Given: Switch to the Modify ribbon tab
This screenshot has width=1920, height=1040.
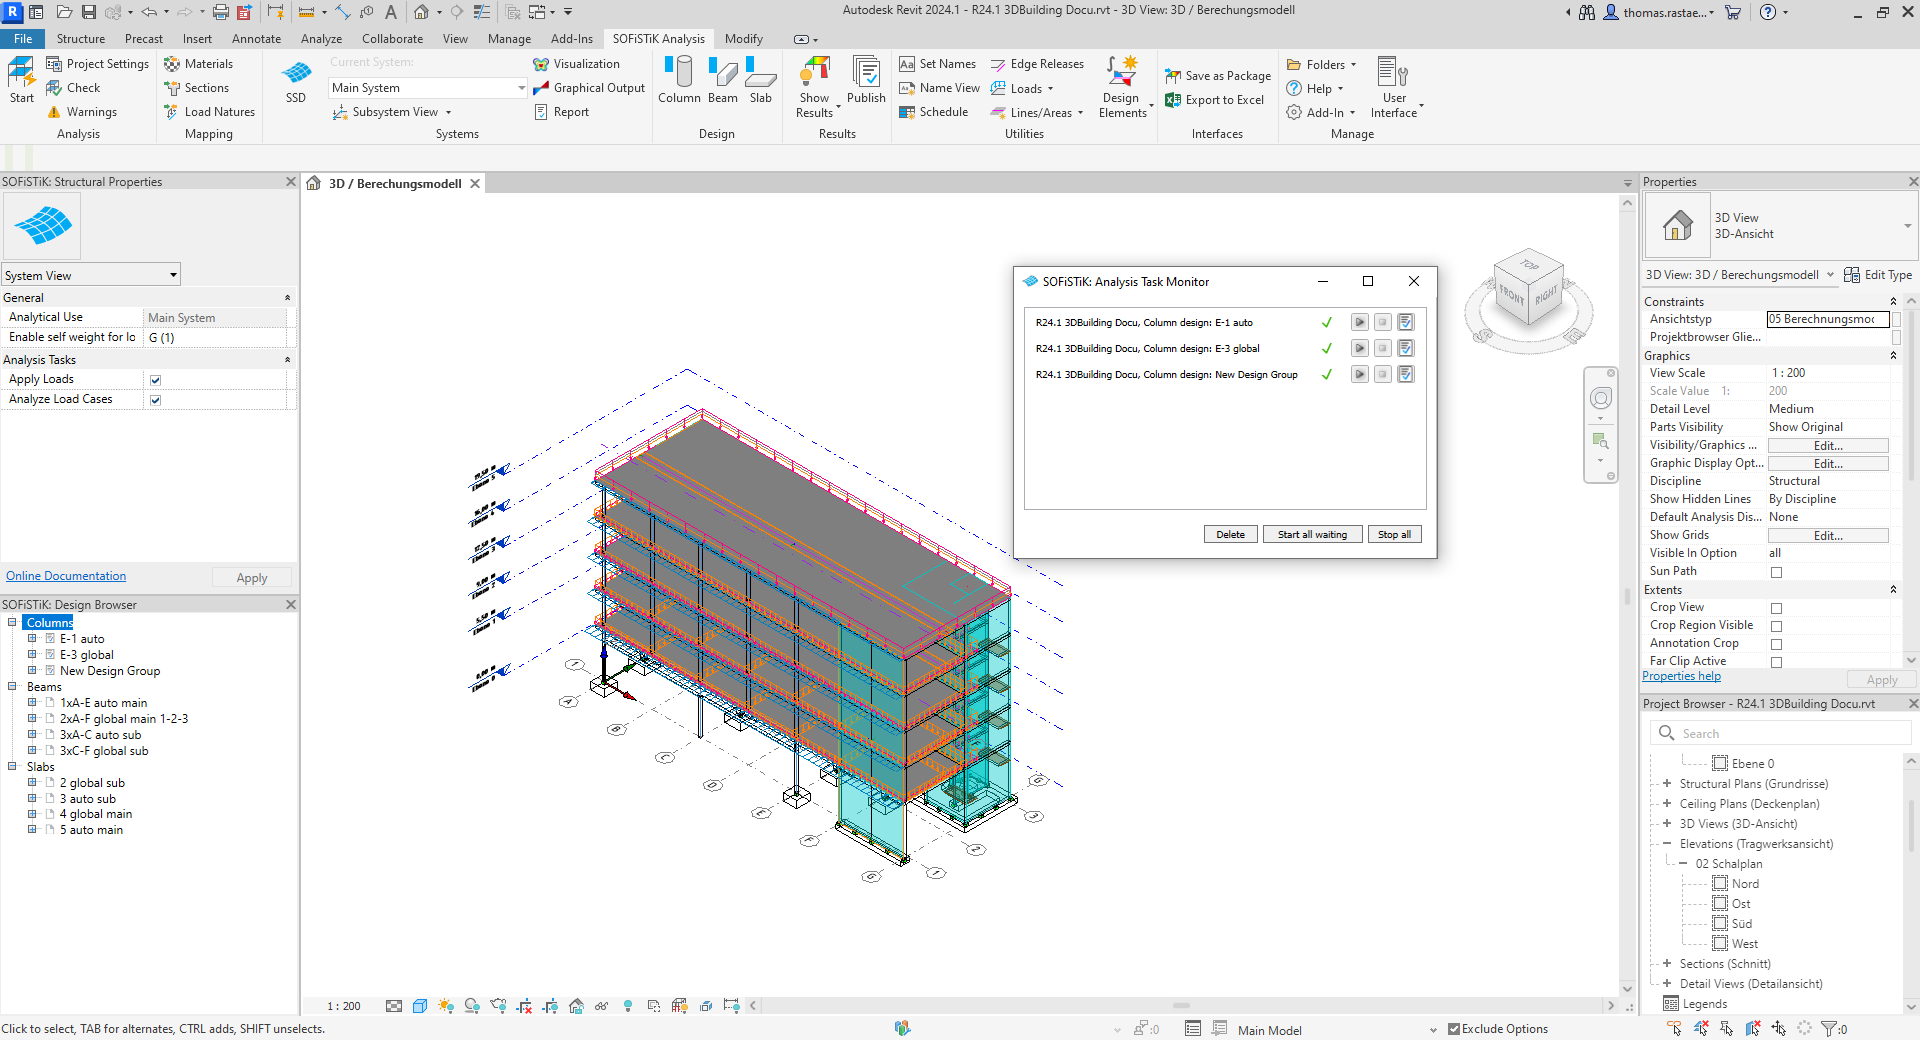Looking at the screenshot, I should (744, 39).
